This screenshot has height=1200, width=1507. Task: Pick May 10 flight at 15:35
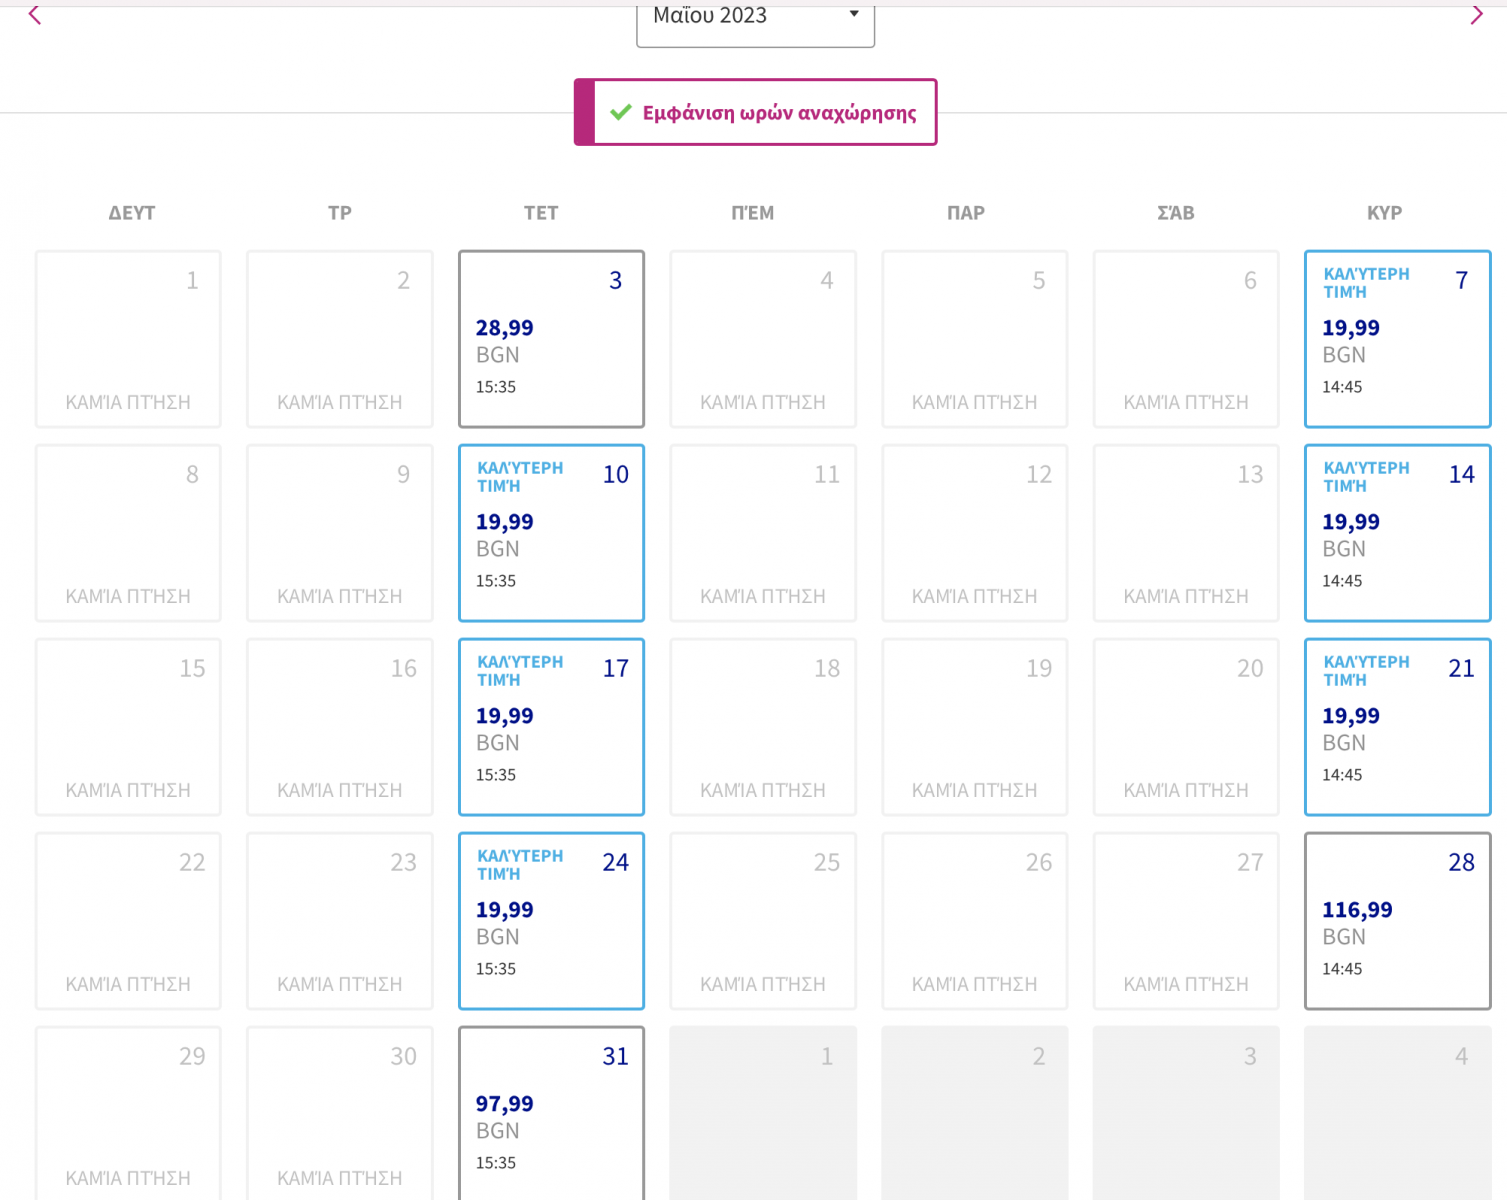(x=551, y=533)
